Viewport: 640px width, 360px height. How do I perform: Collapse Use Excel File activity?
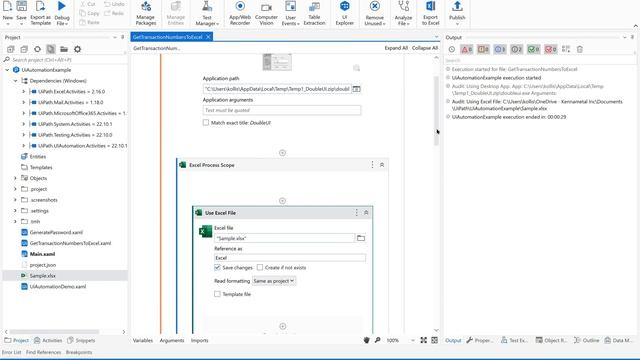[366, 213]
